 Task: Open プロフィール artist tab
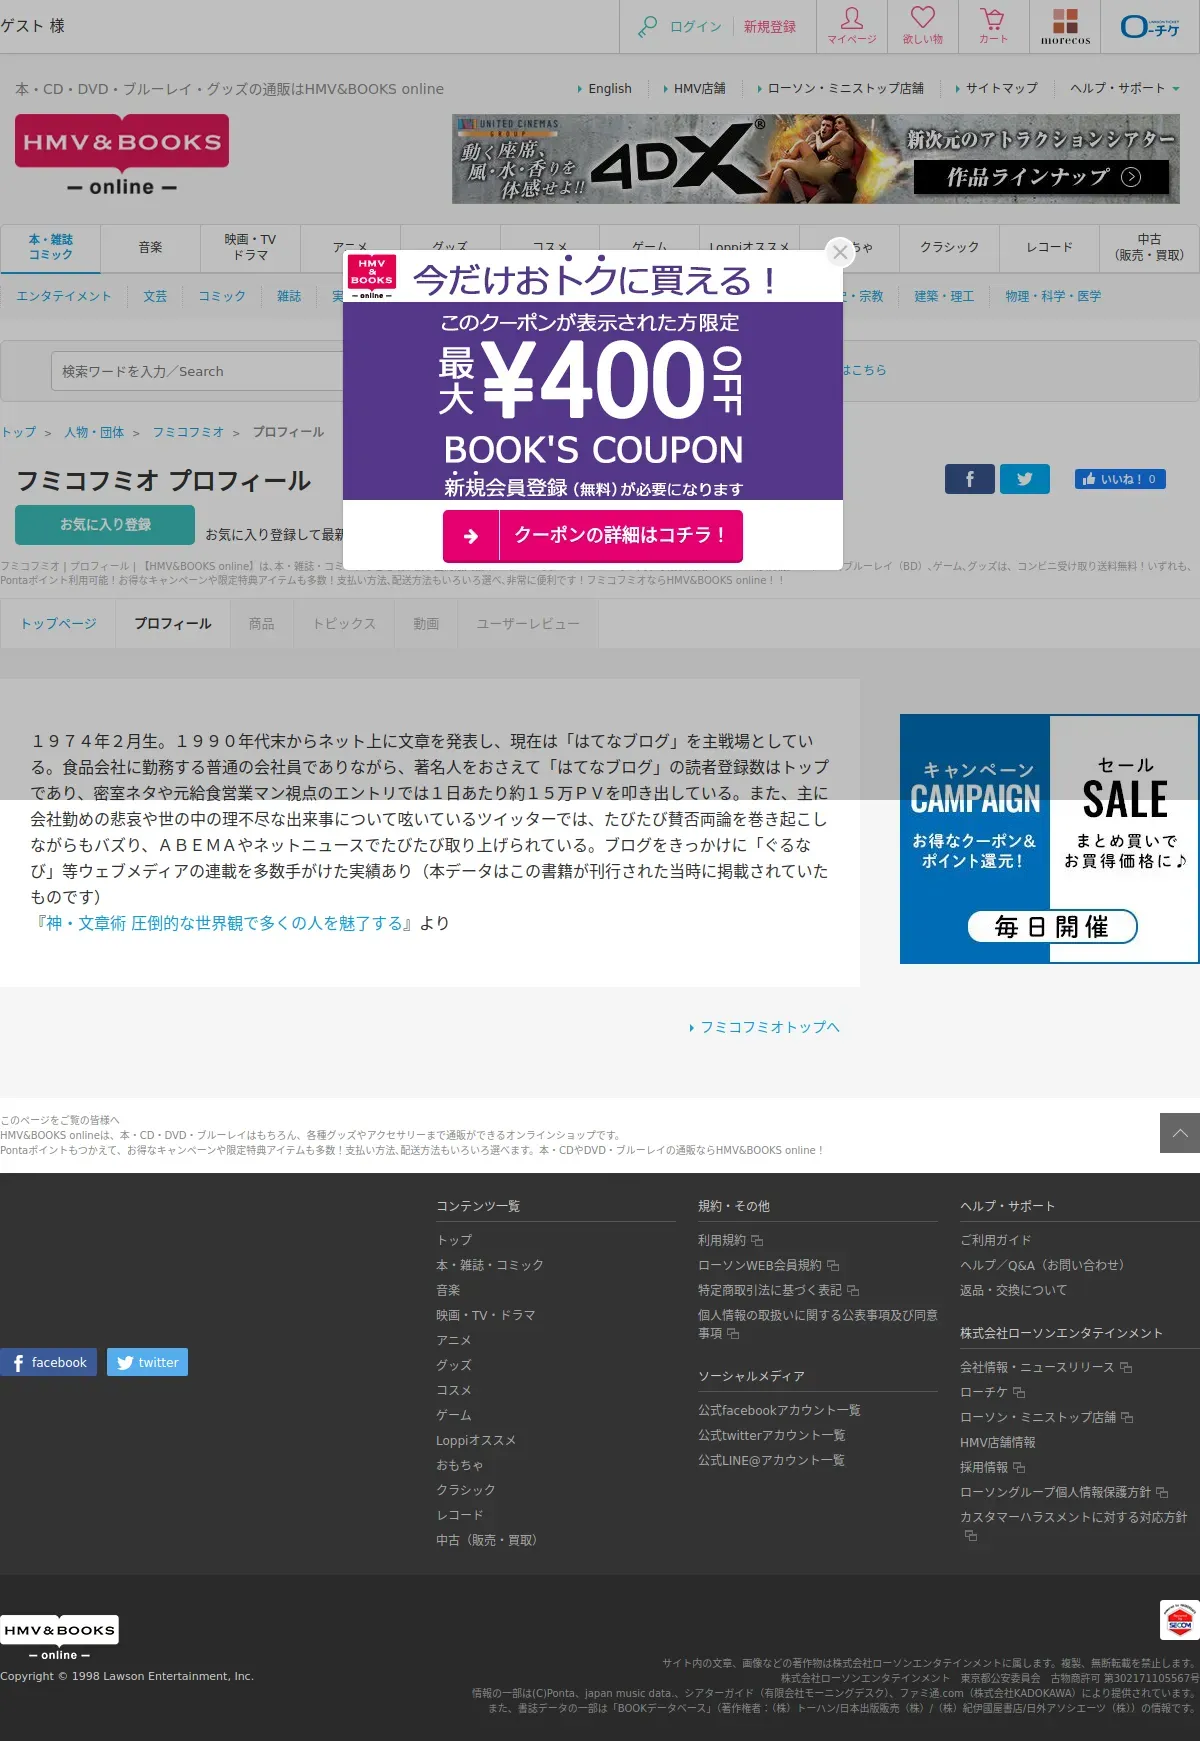click(x=173, y=623)
